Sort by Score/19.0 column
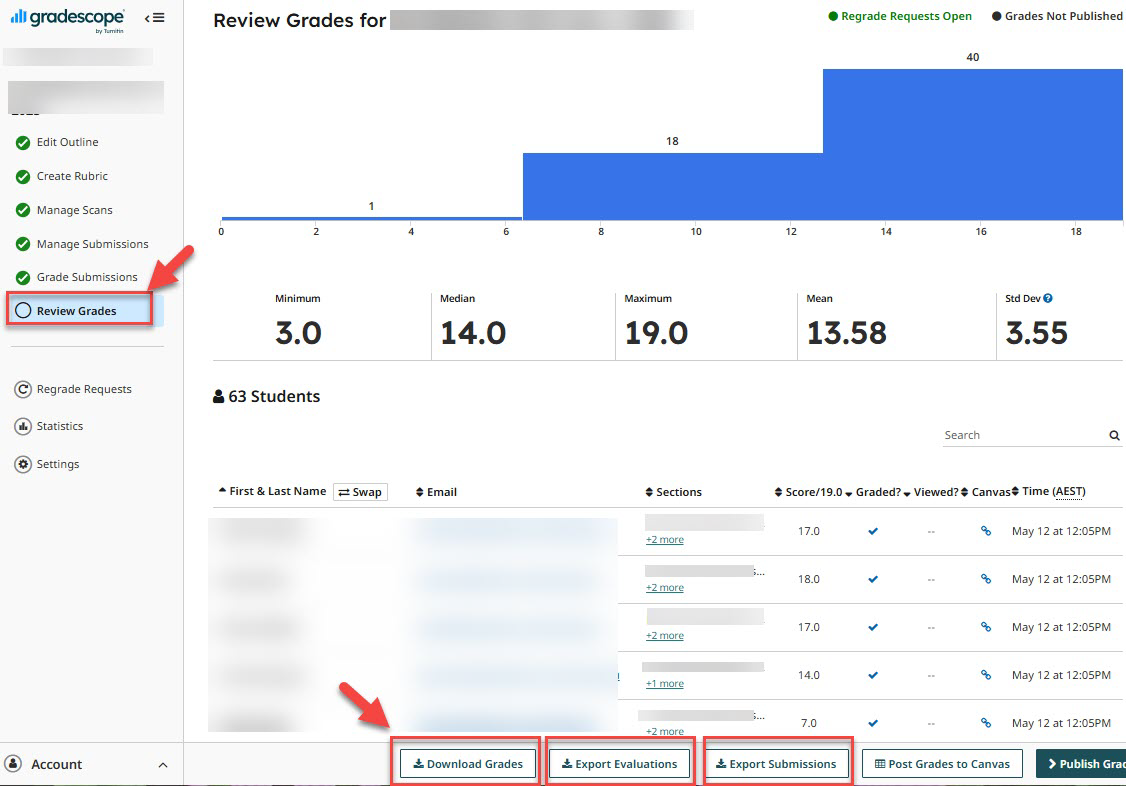This screenshot has height=786, width=1126. click(x=809, y=492)
